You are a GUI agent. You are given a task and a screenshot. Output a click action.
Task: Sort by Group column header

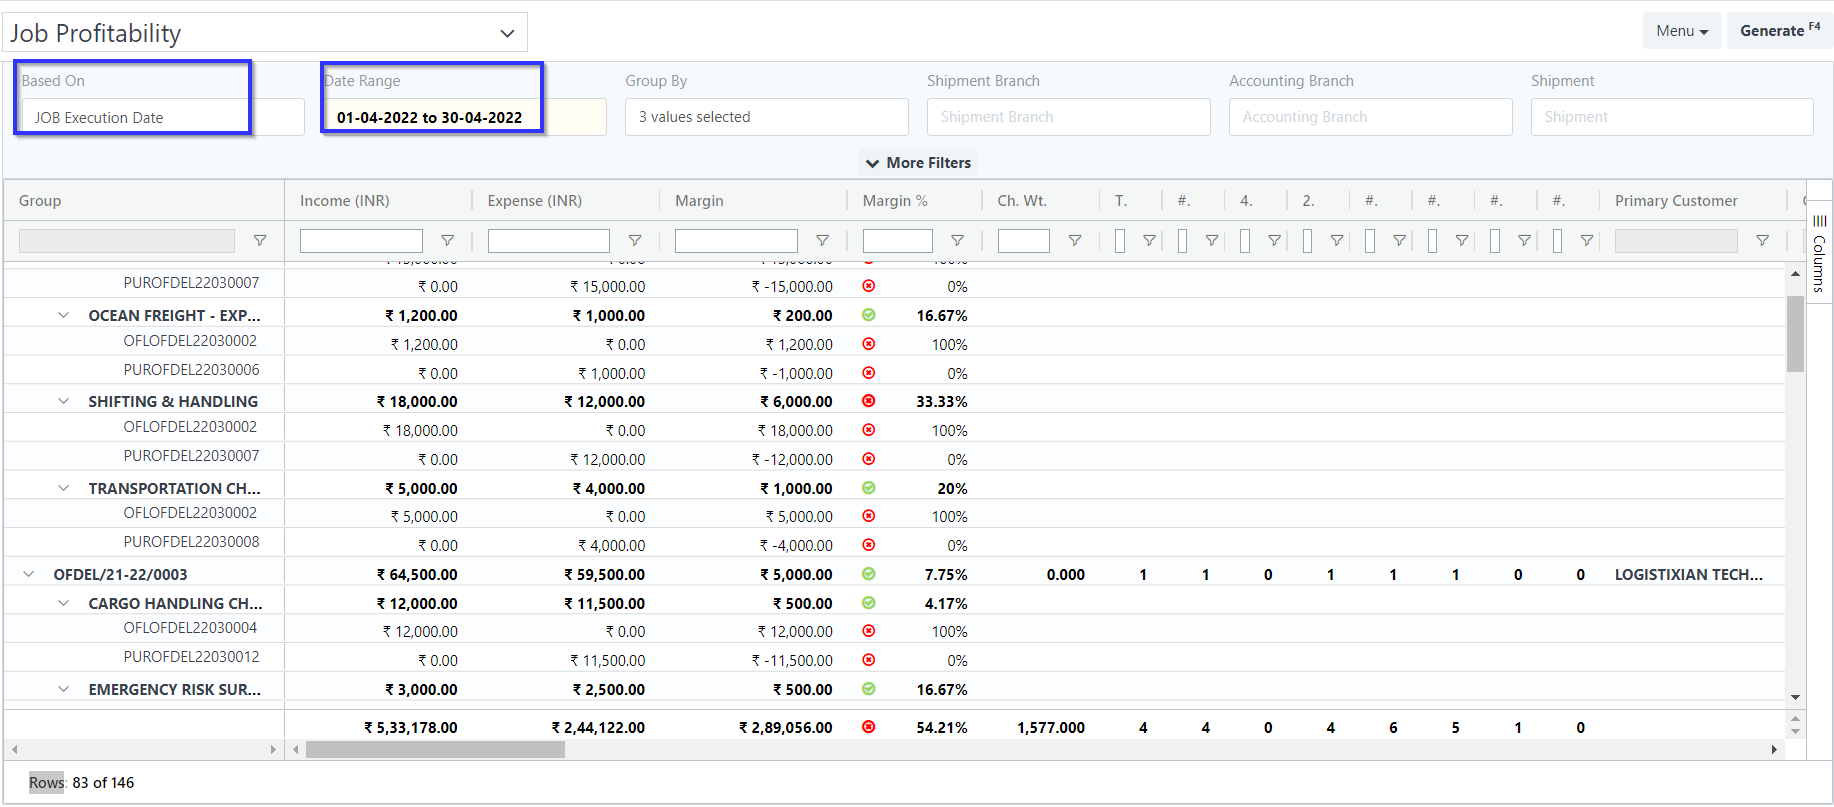pyautogui.click(x=40, y=201)
